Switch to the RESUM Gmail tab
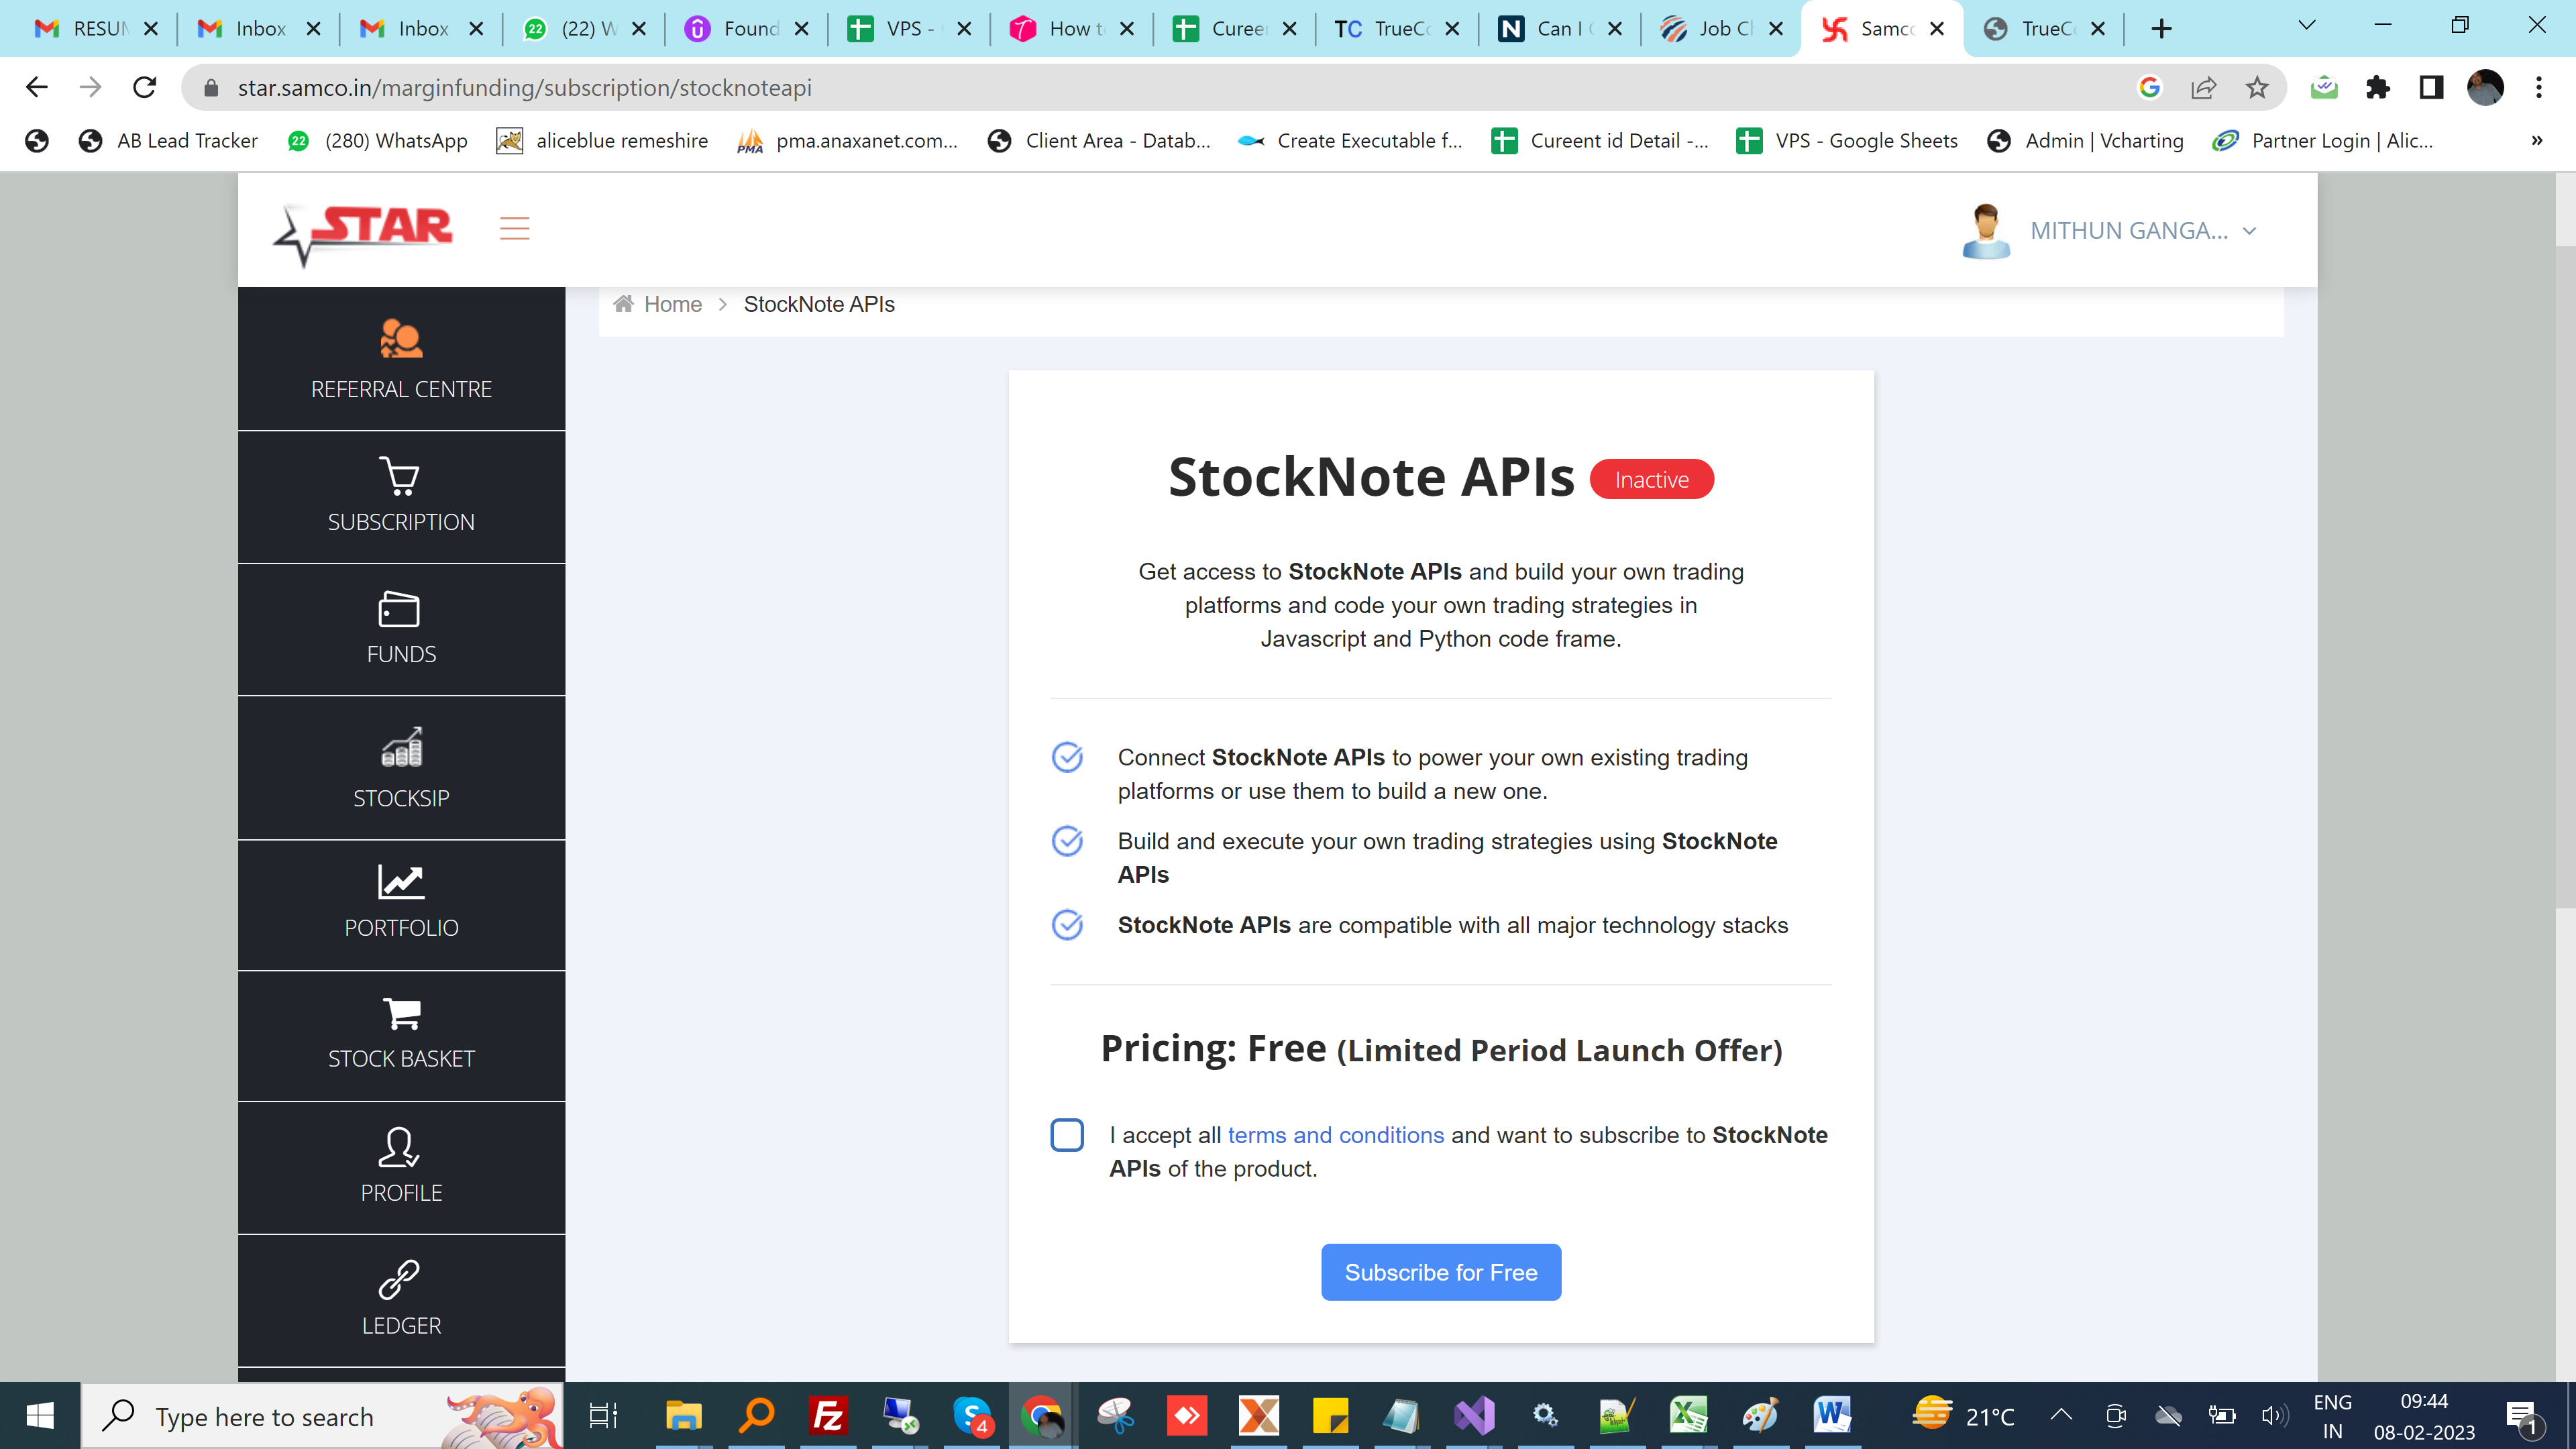 [96, 29]
